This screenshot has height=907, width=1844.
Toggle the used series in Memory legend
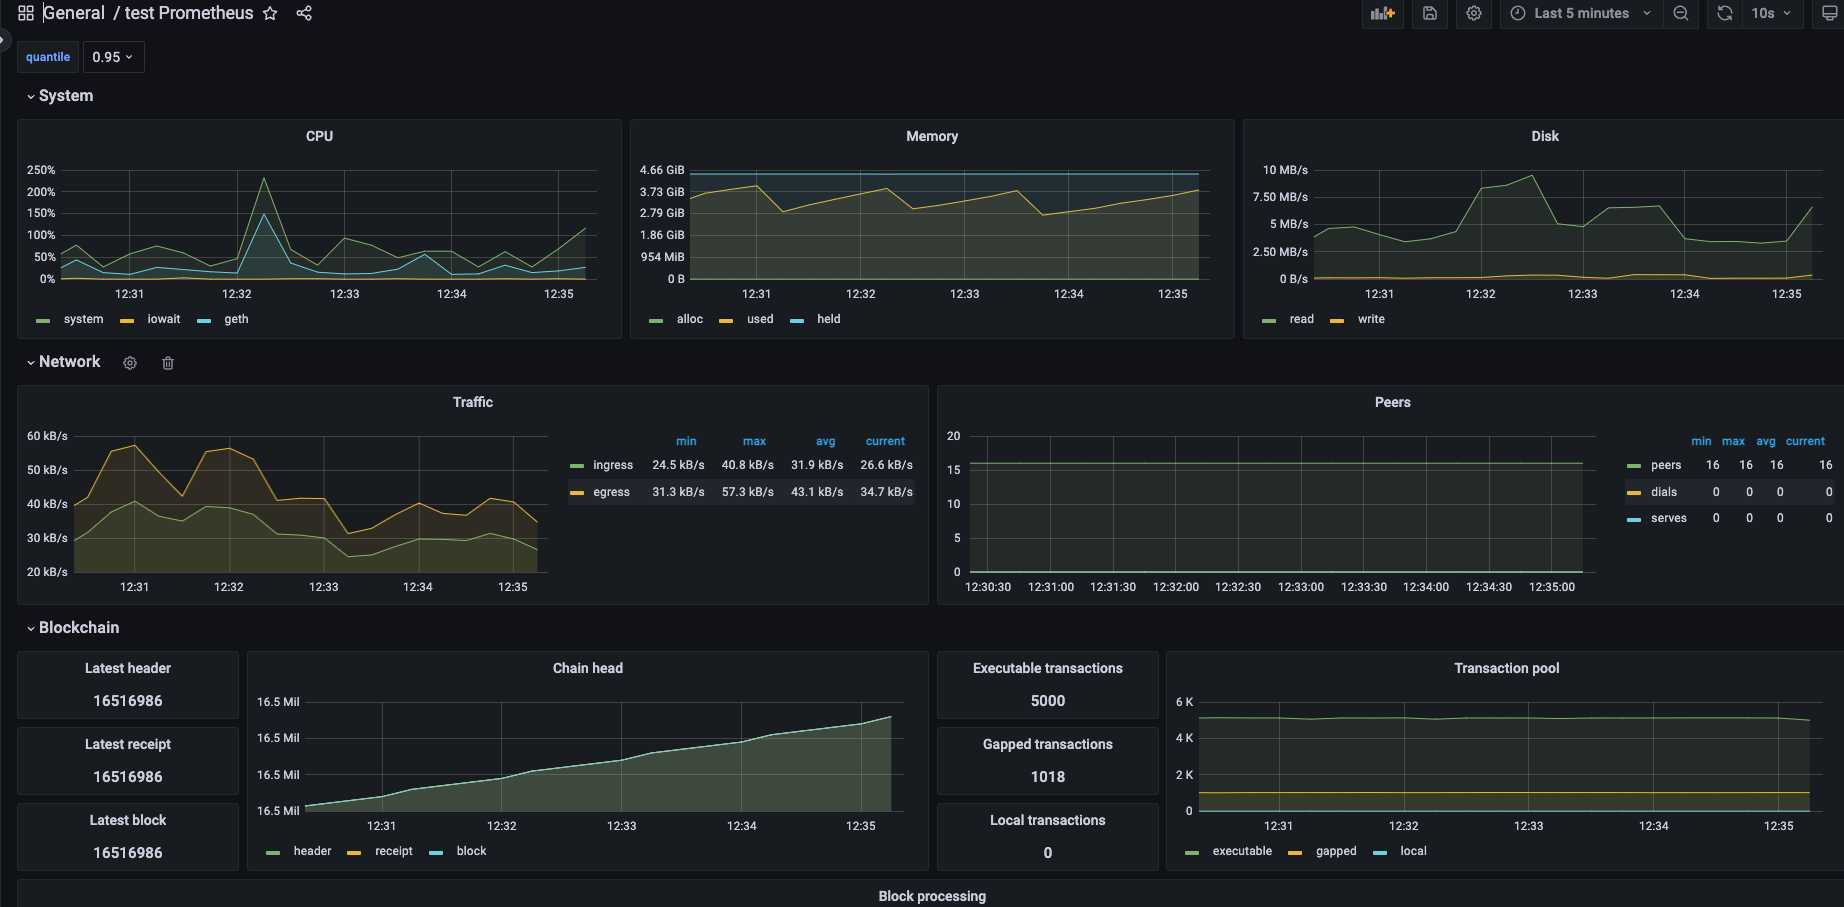(x=760, y=319)
